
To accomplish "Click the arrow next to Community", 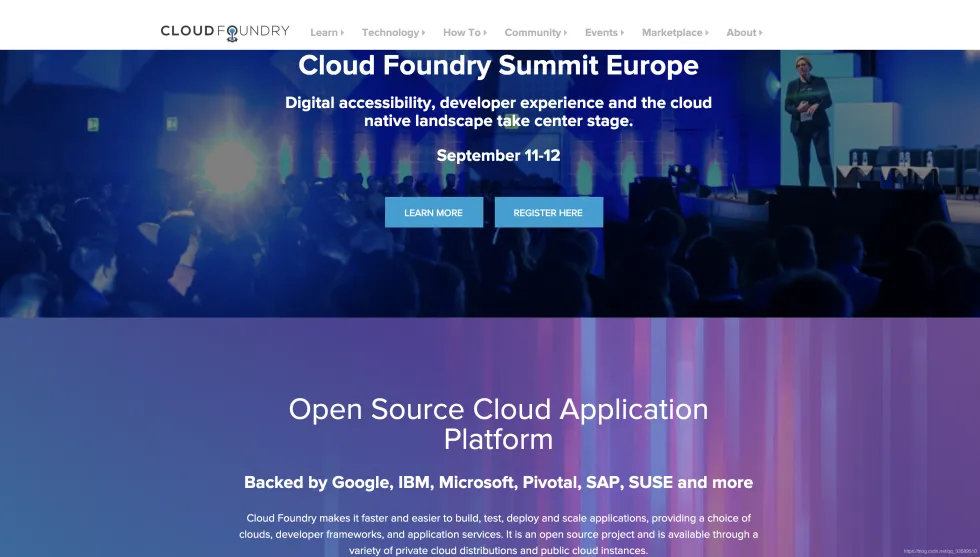I will tap(565, 33).
